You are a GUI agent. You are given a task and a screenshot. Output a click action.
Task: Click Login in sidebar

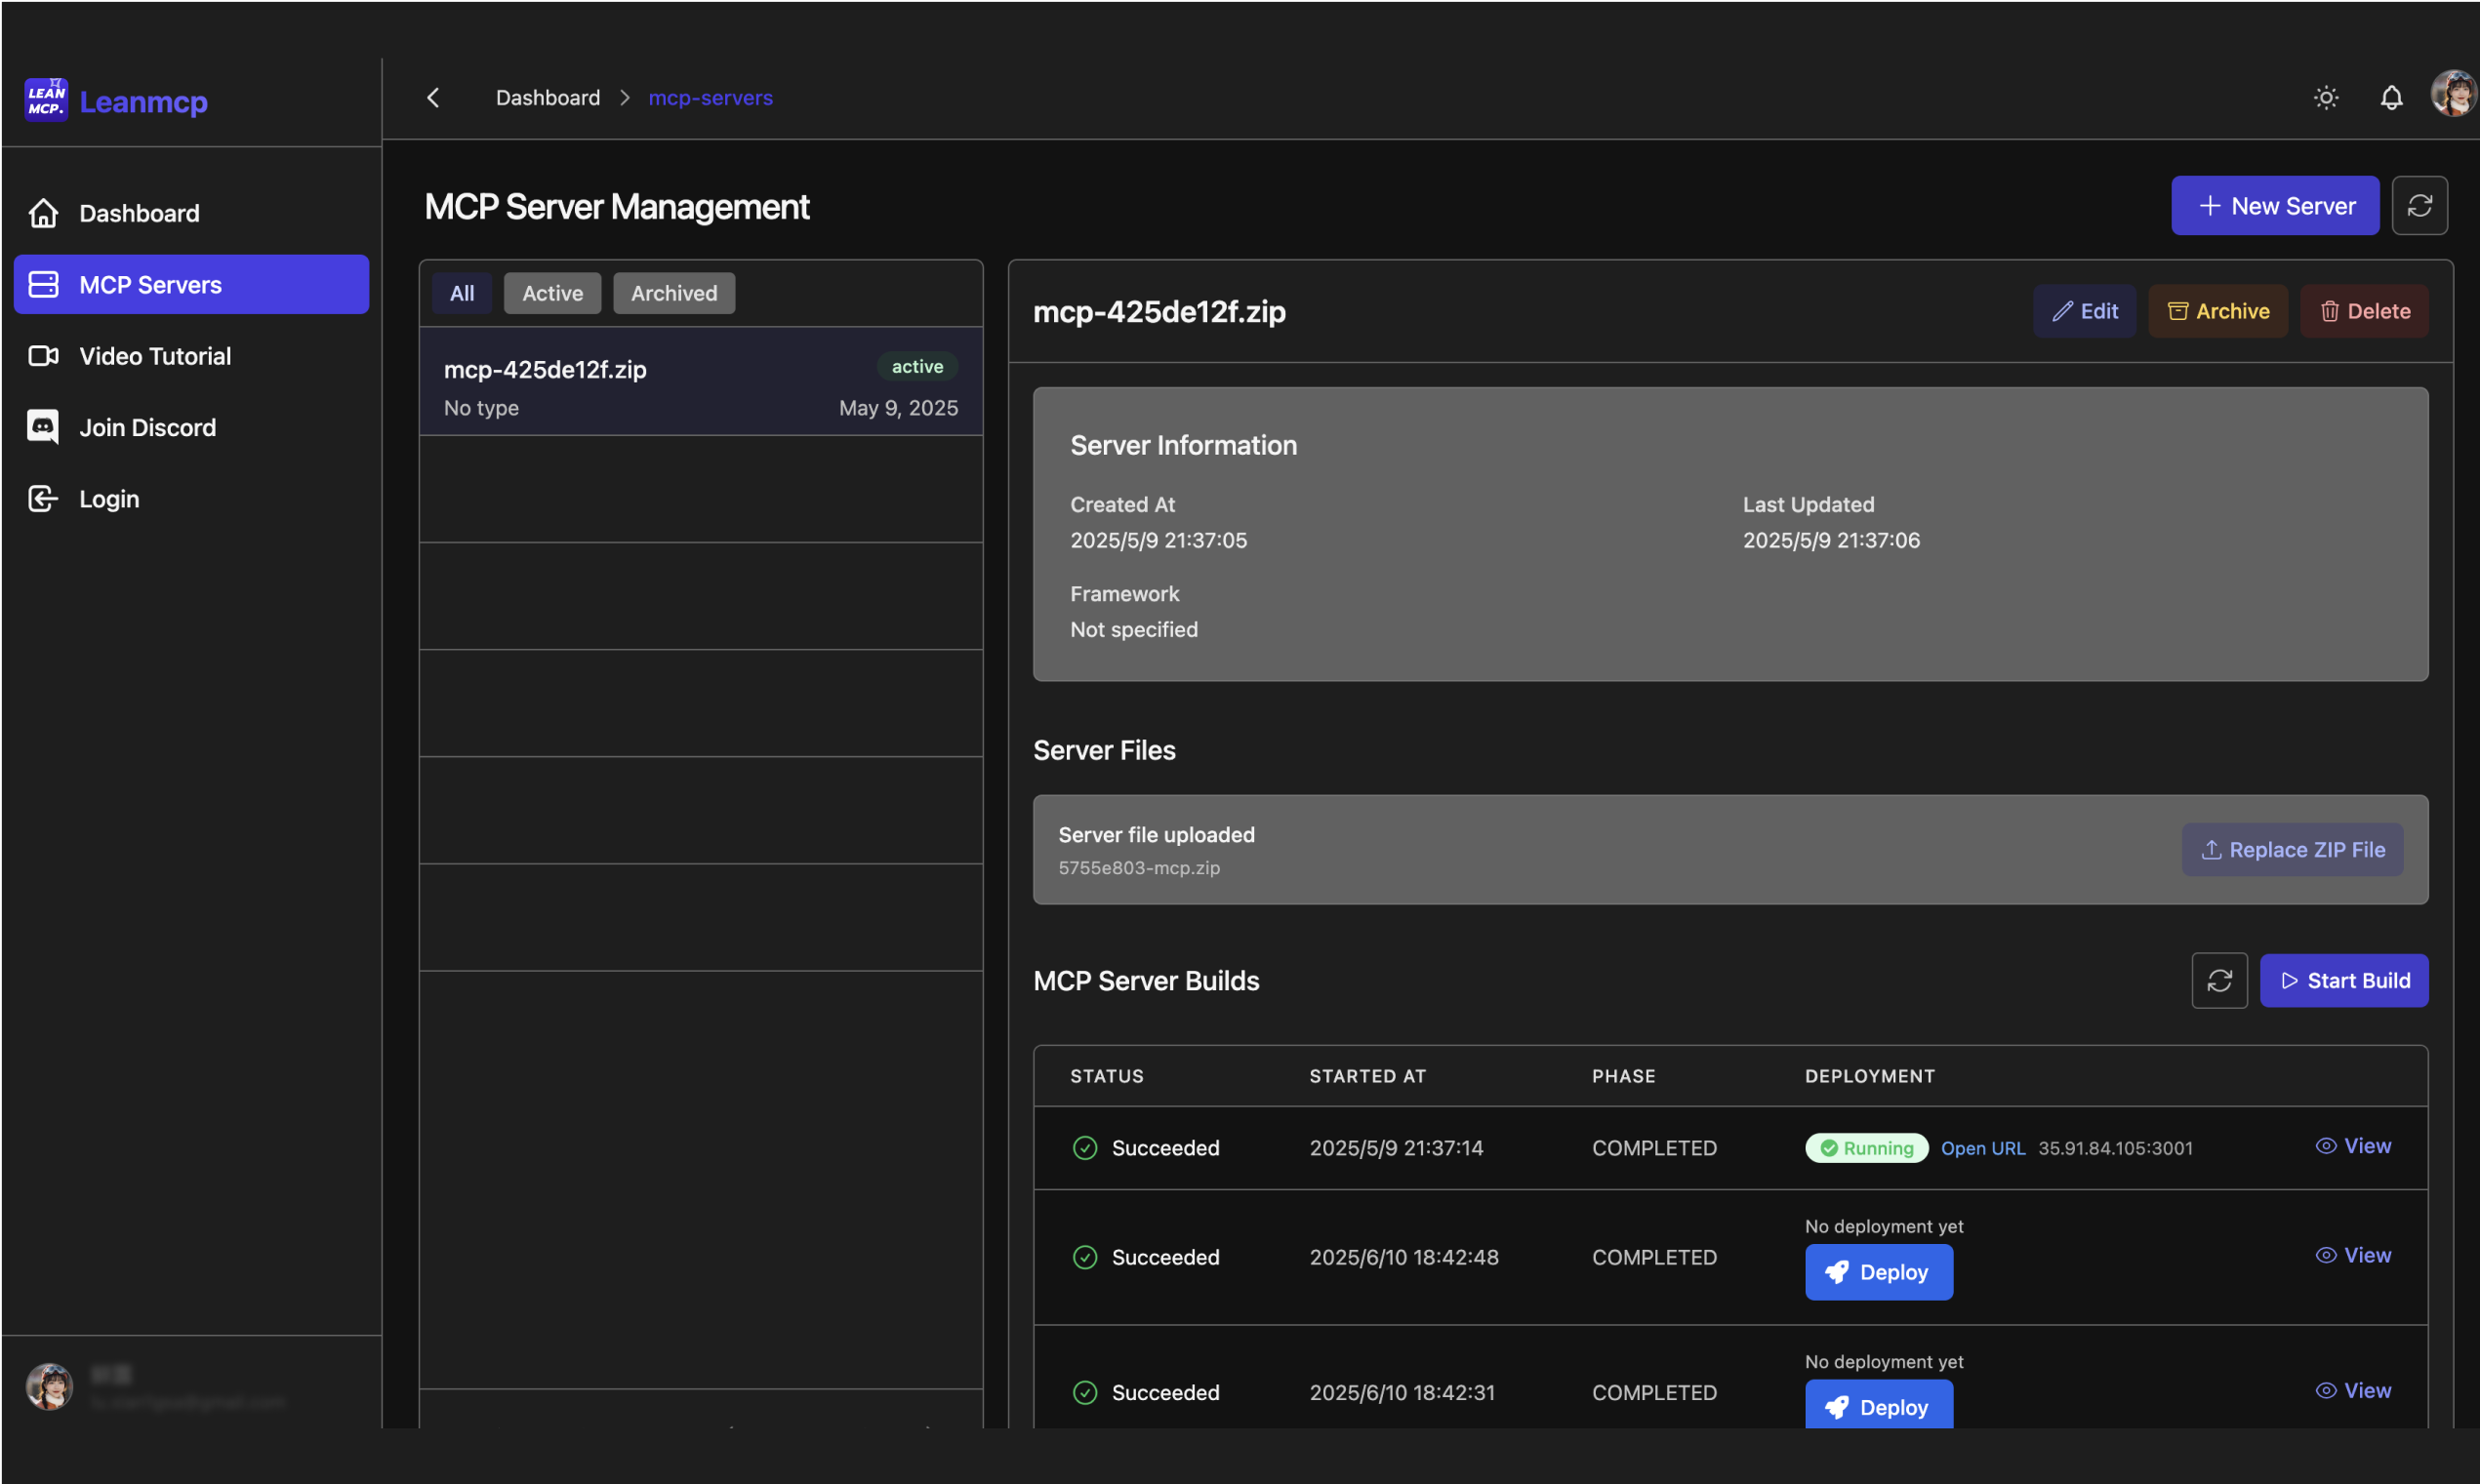[x=109, y=499]
